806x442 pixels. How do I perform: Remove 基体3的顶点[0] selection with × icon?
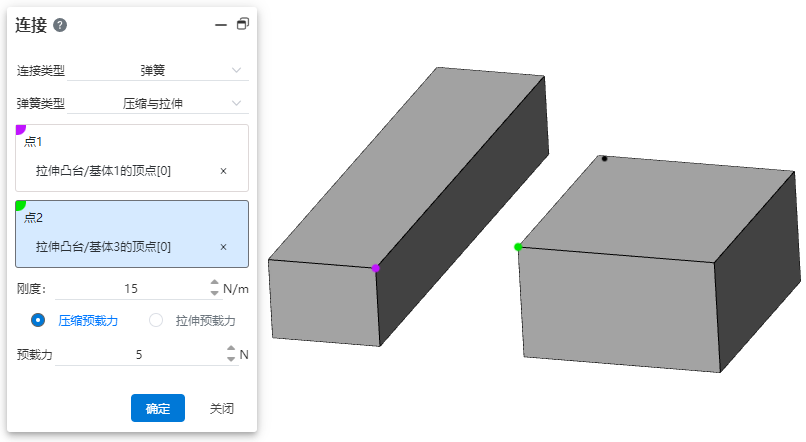(223, 247)
